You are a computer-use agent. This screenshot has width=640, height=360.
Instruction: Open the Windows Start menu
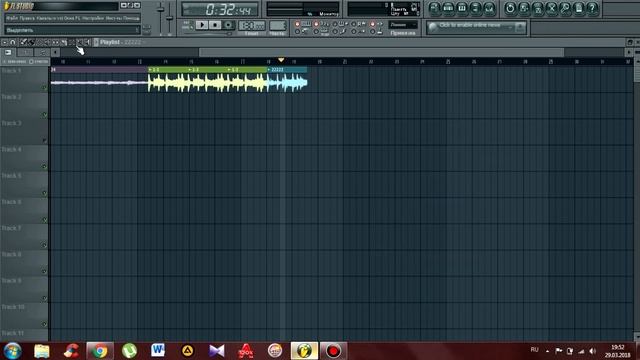(x=12, y=351)
